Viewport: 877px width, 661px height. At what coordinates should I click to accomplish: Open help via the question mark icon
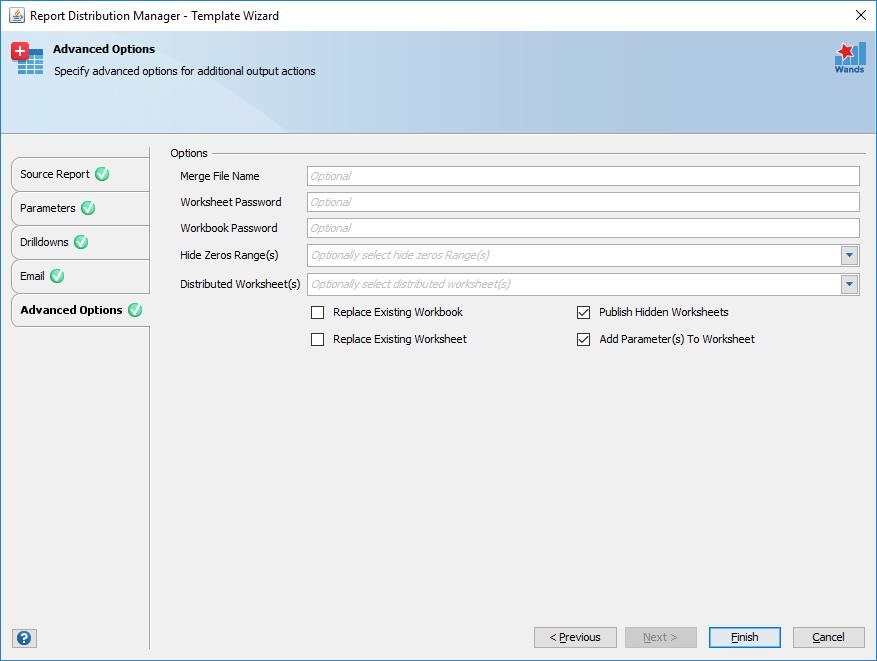tap(23, 637)
